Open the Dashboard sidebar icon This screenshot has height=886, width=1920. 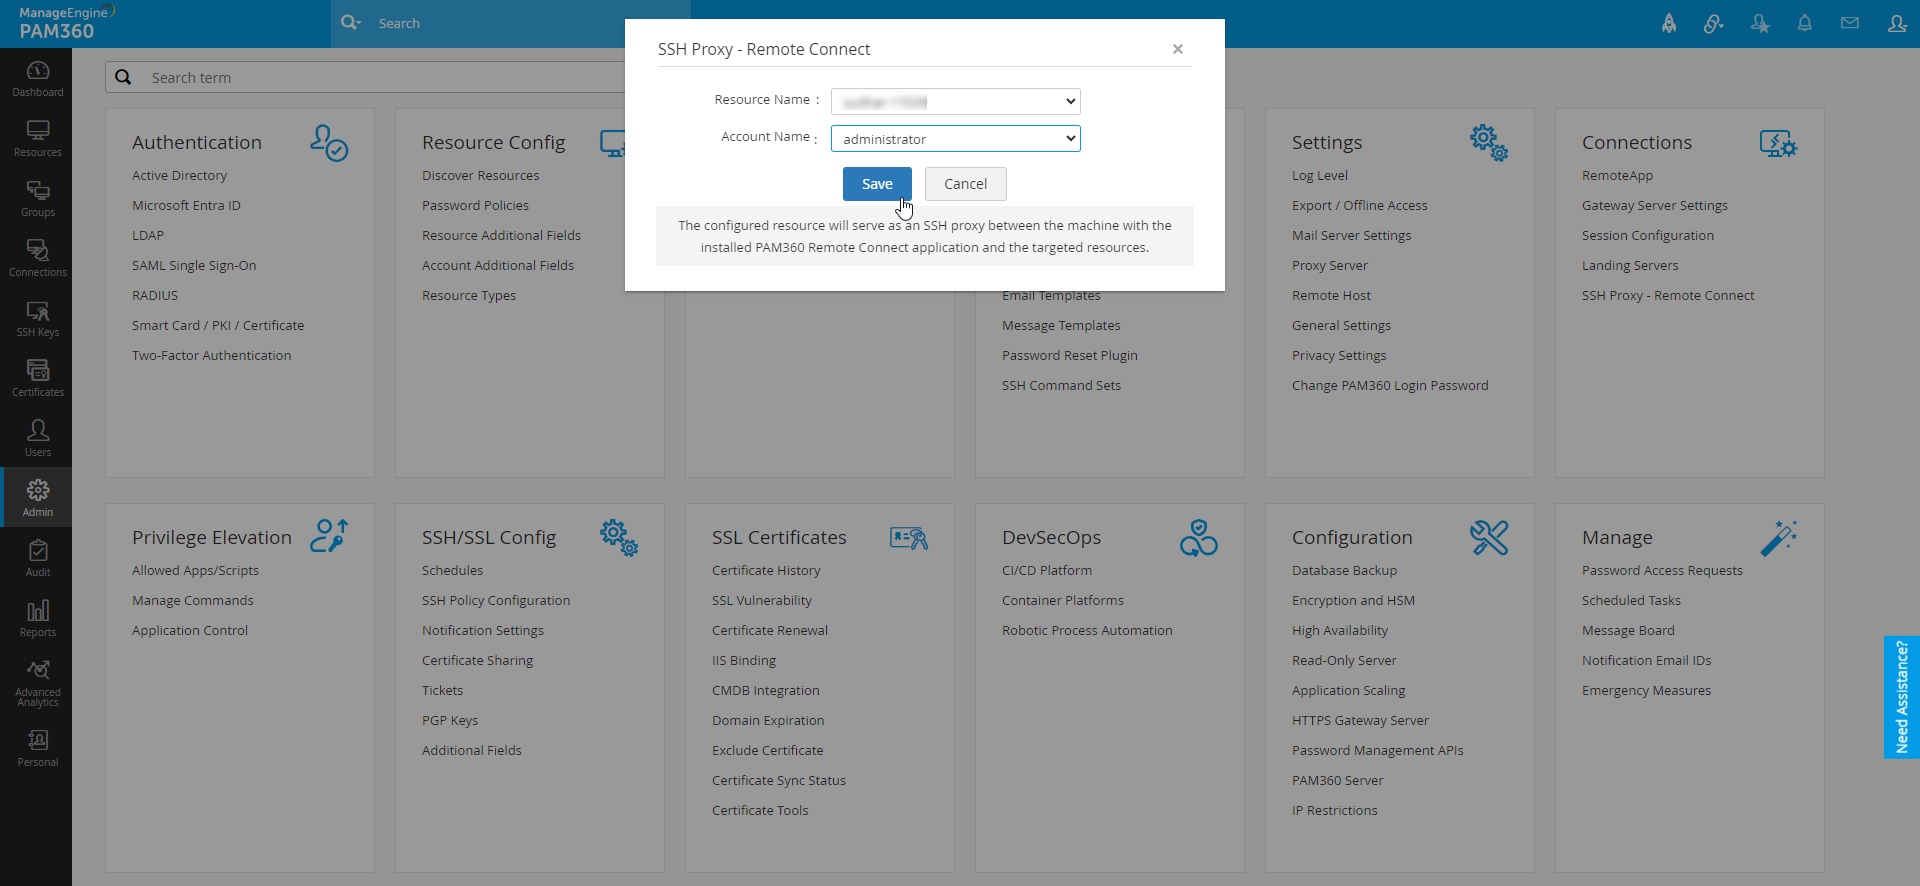pyautogui.click(x=37, y=78)
